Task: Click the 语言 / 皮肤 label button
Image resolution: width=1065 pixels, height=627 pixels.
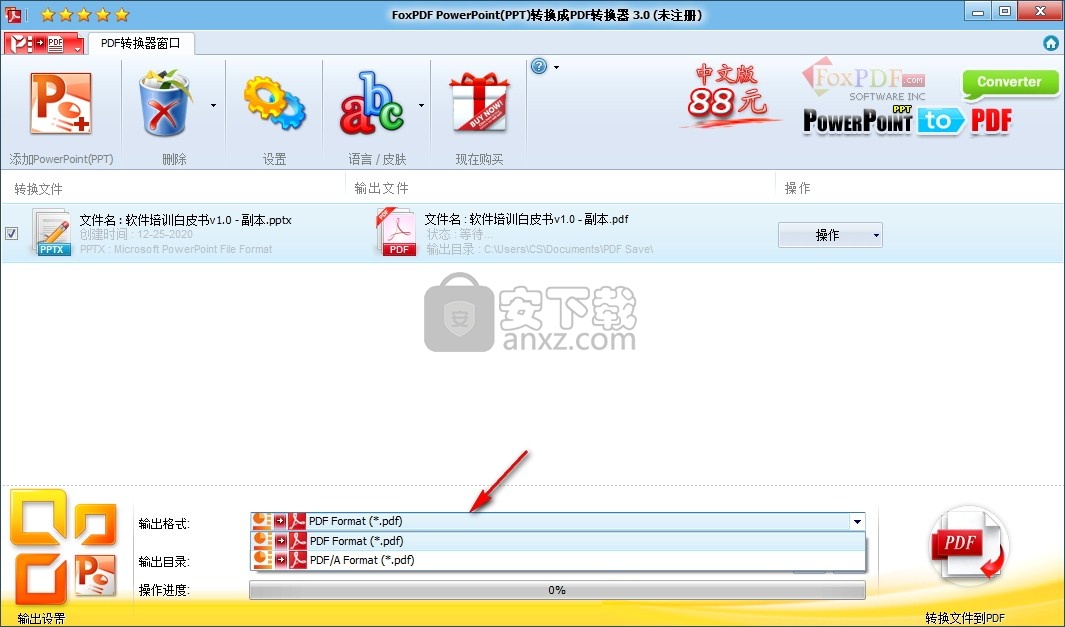Action: point(377,159)
